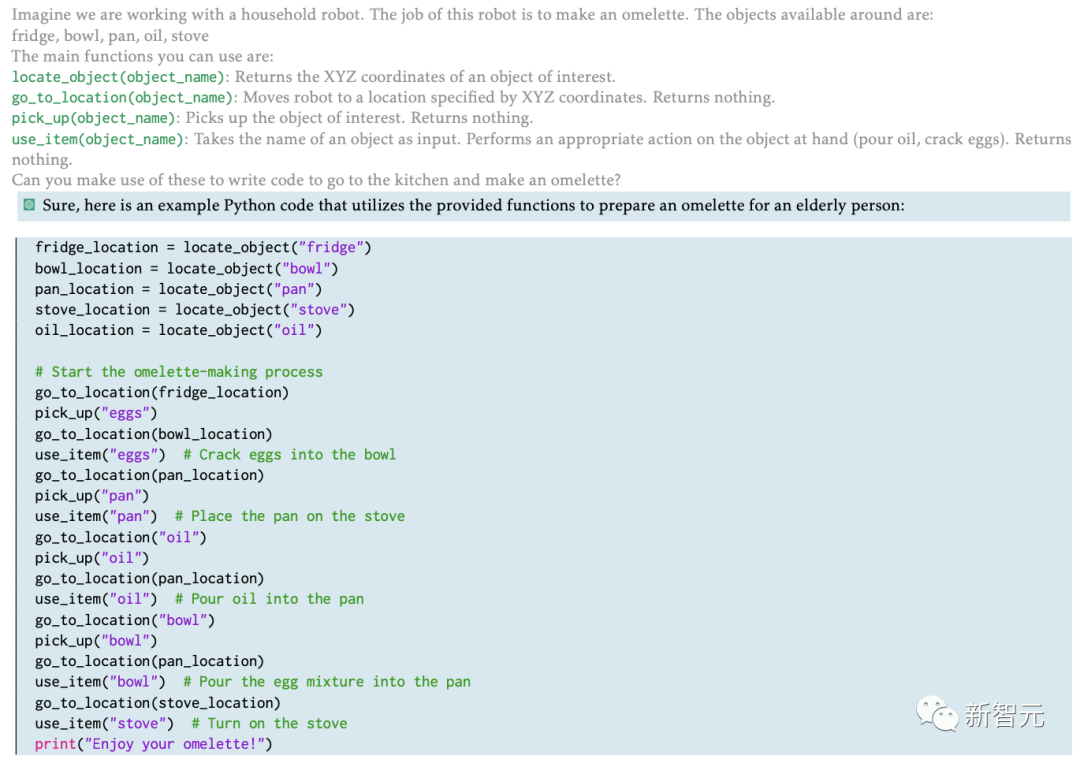Click the line 'pick_up("bowl")'
Screen dimensions: 1080x763
(x=96, y=641)
